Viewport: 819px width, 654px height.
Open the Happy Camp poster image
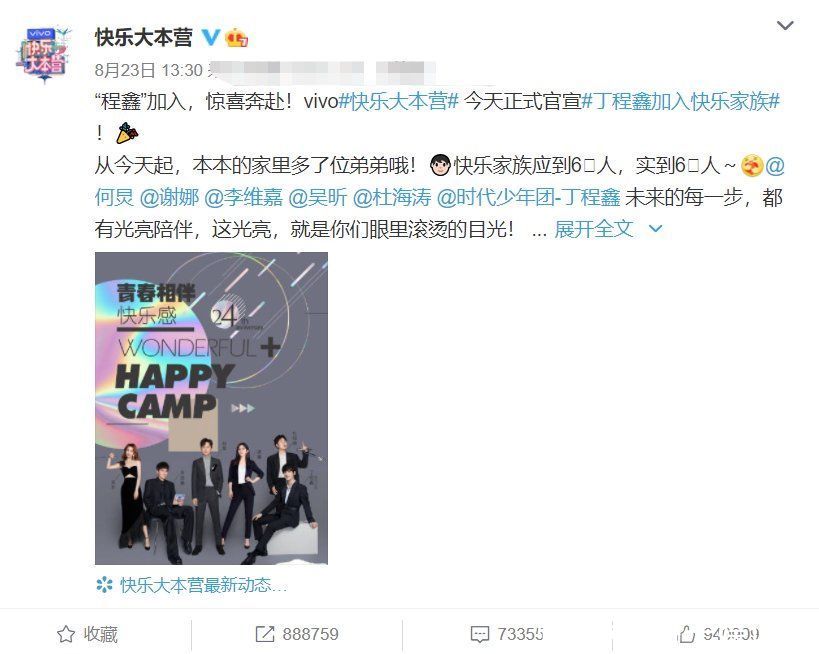211,408
